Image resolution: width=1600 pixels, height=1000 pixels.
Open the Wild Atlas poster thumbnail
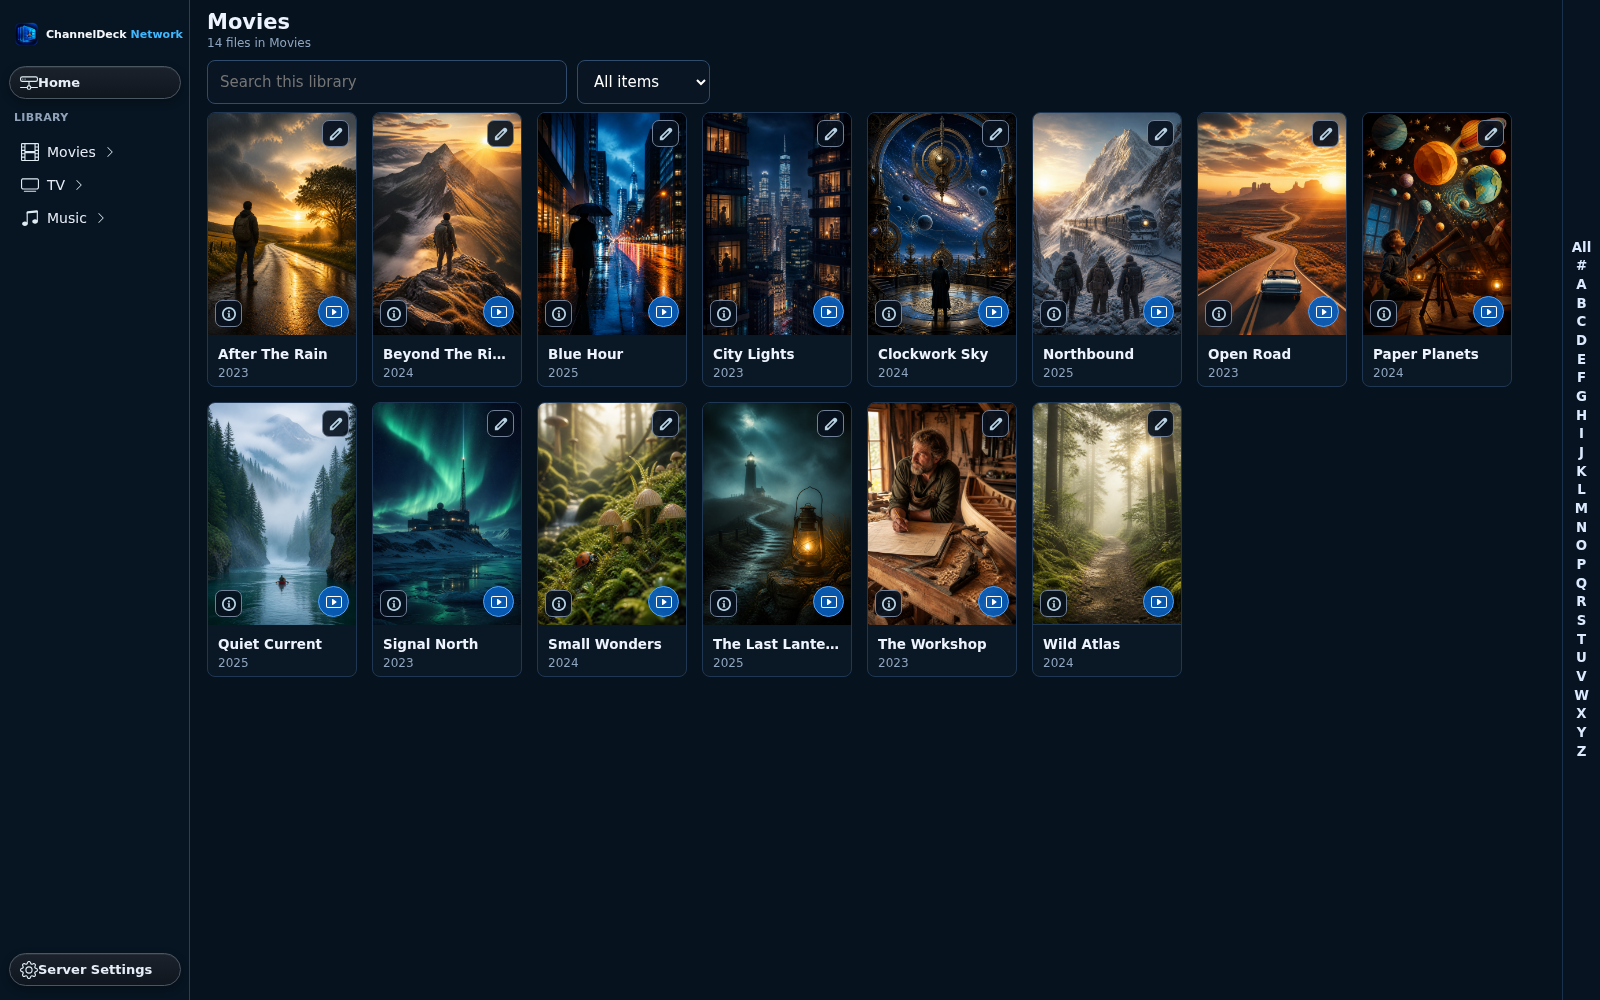click(1107, 514)
